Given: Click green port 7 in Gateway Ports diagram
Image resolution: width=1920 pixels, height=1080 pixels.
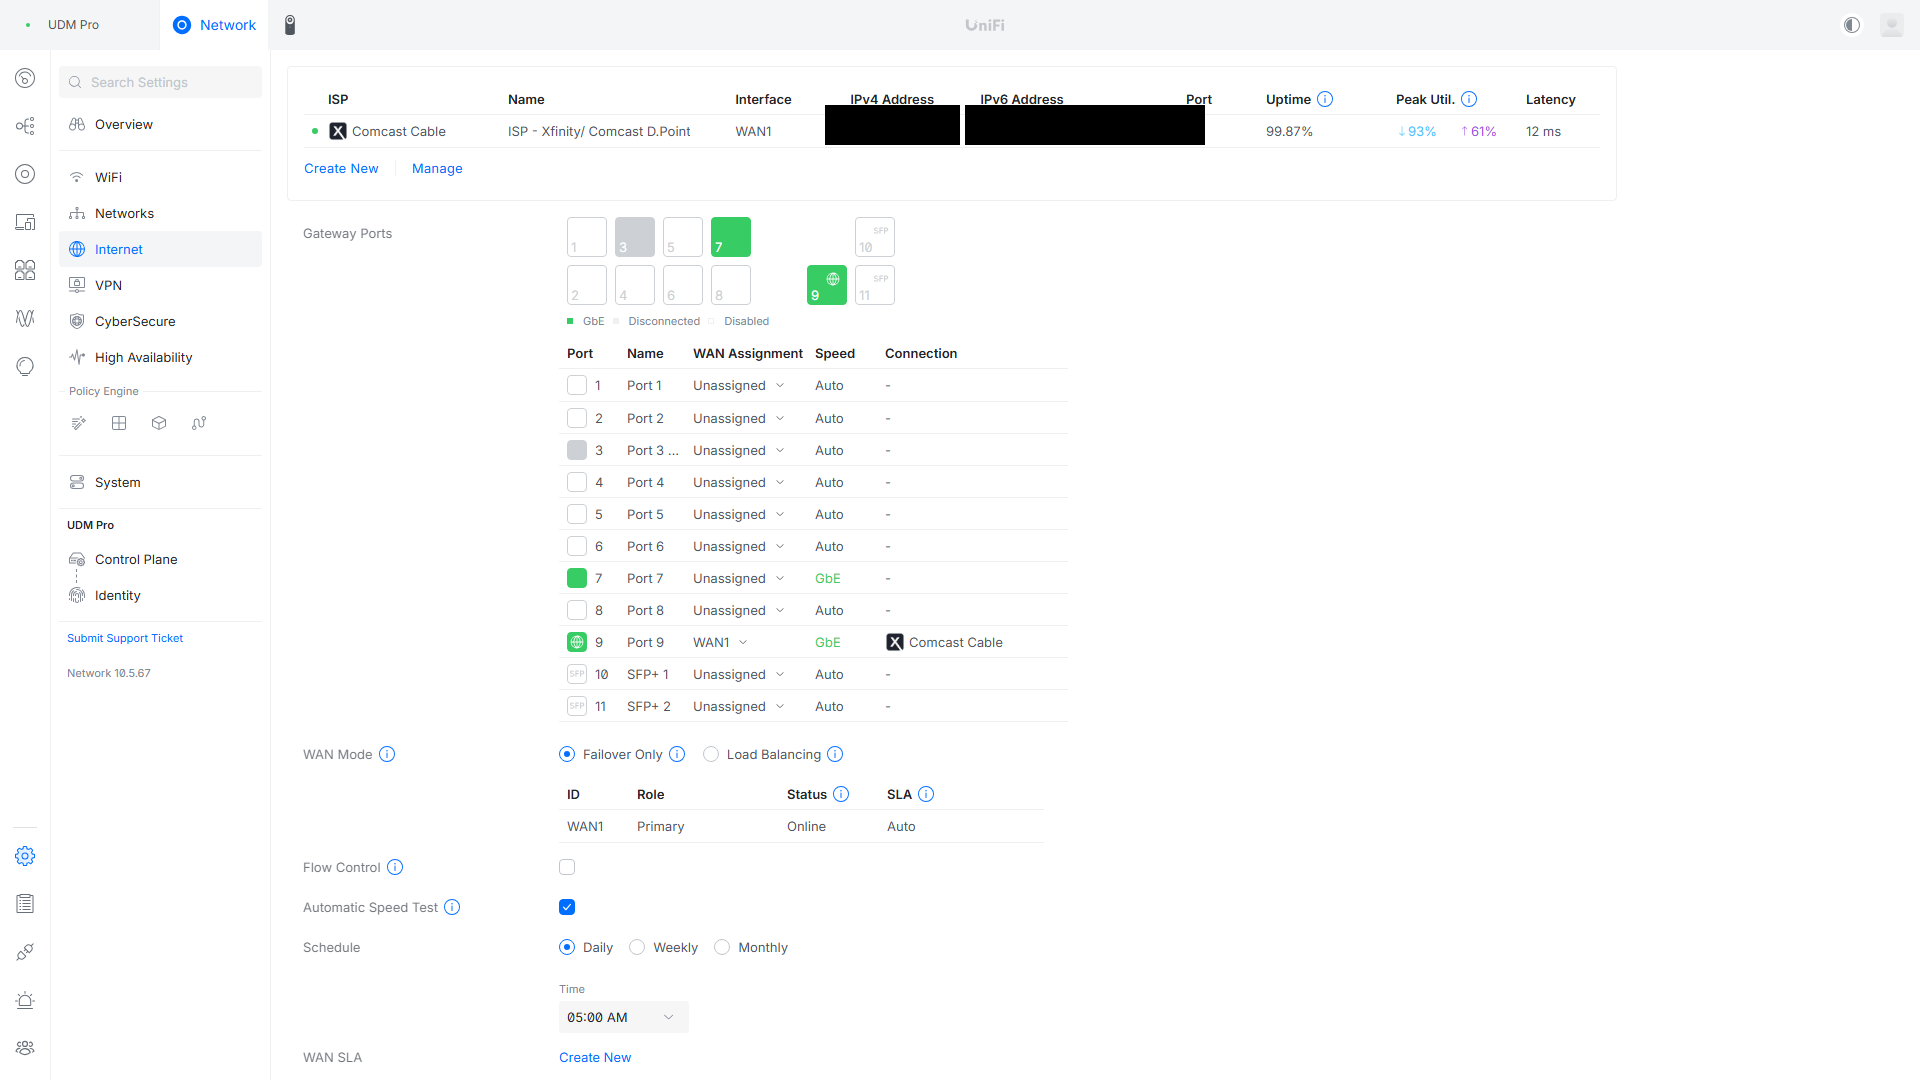Looking at the screenshot, I should pyautogui.click(x=731, y=237).
